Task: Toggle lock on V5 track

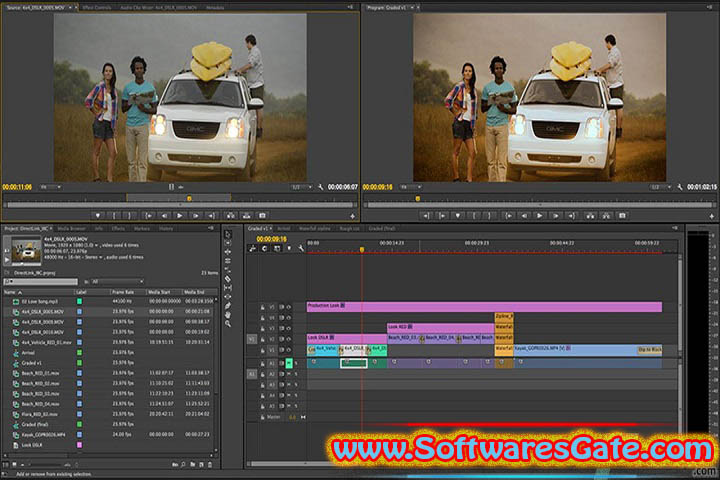Action: tap(263, 307)
